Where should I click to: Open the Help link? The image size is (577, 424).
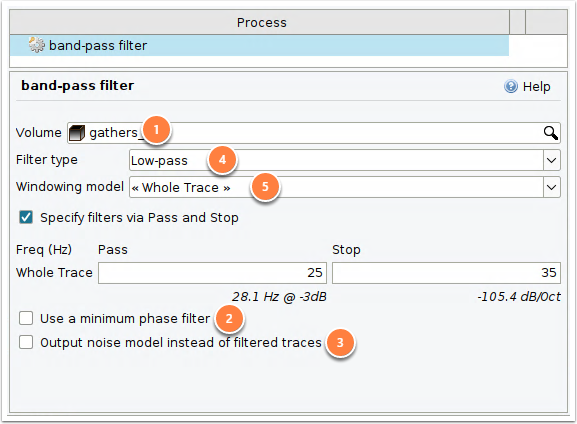(x=527, y=86)
